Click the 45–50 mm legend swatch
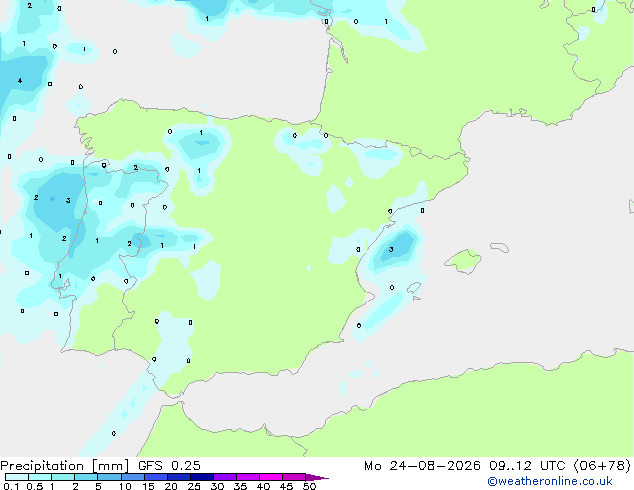 294,477
